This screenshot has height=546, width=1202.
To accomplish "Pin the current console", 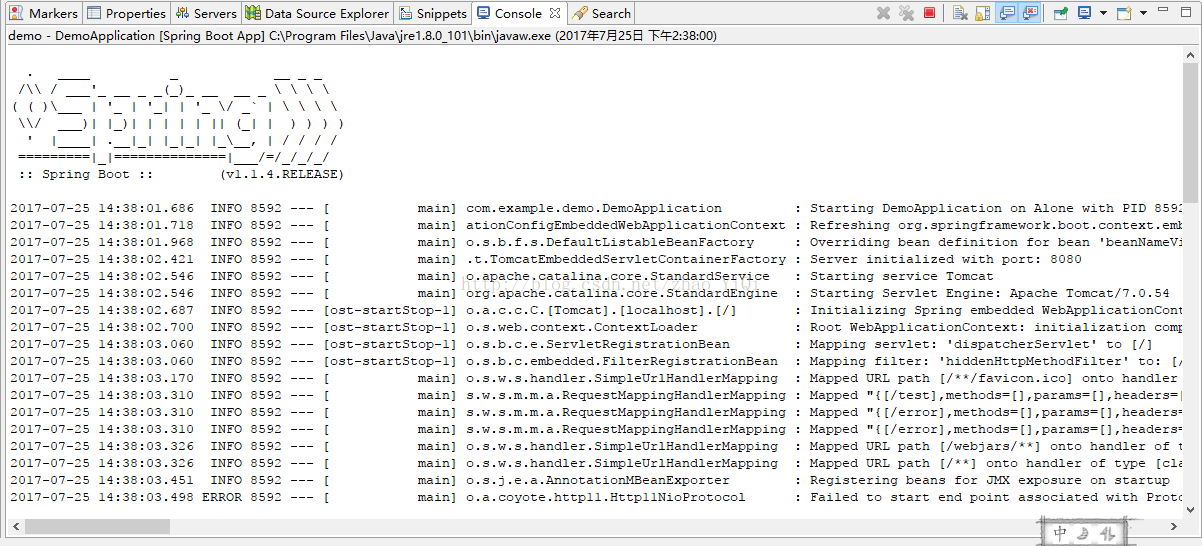I will click(x=1060, y=13).
